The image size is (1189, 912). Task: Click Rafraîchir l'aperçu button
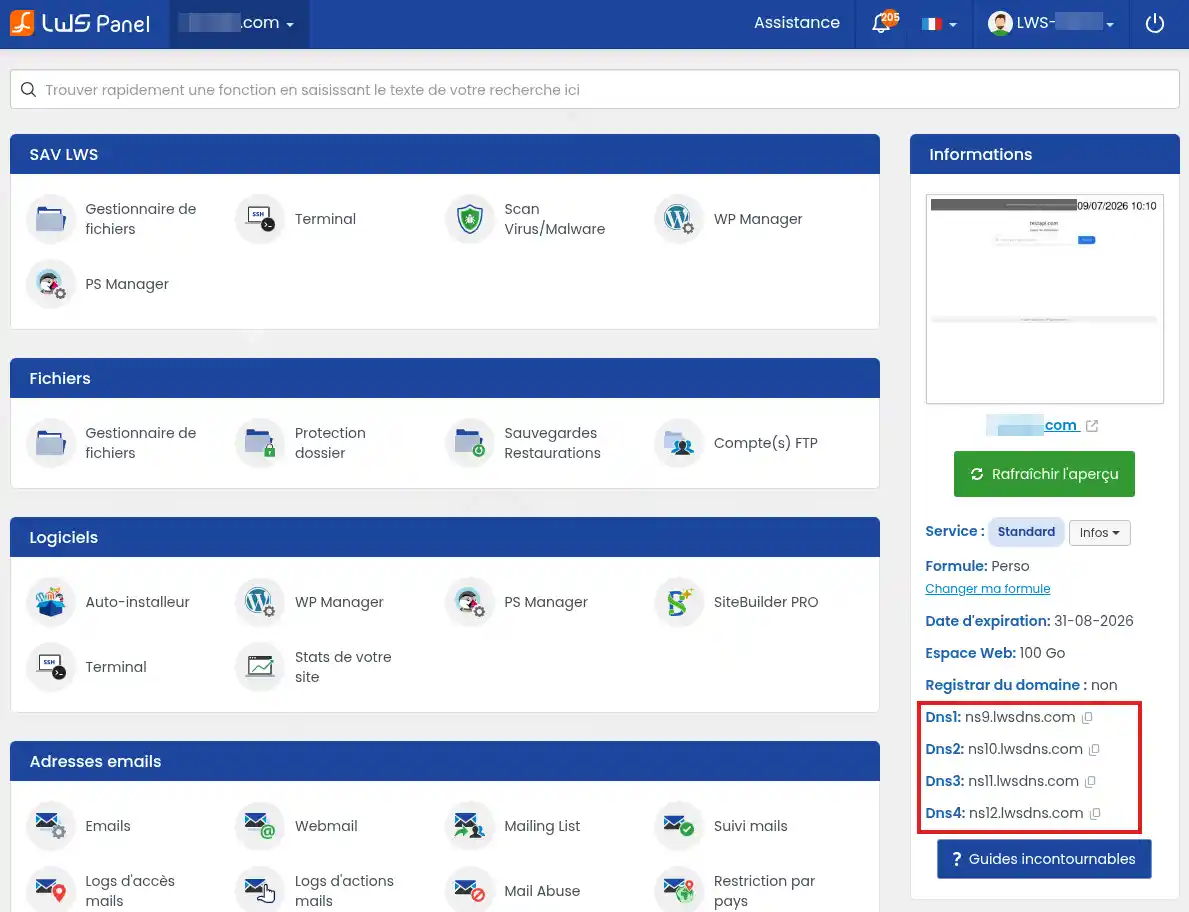(x=1044, y=474)
